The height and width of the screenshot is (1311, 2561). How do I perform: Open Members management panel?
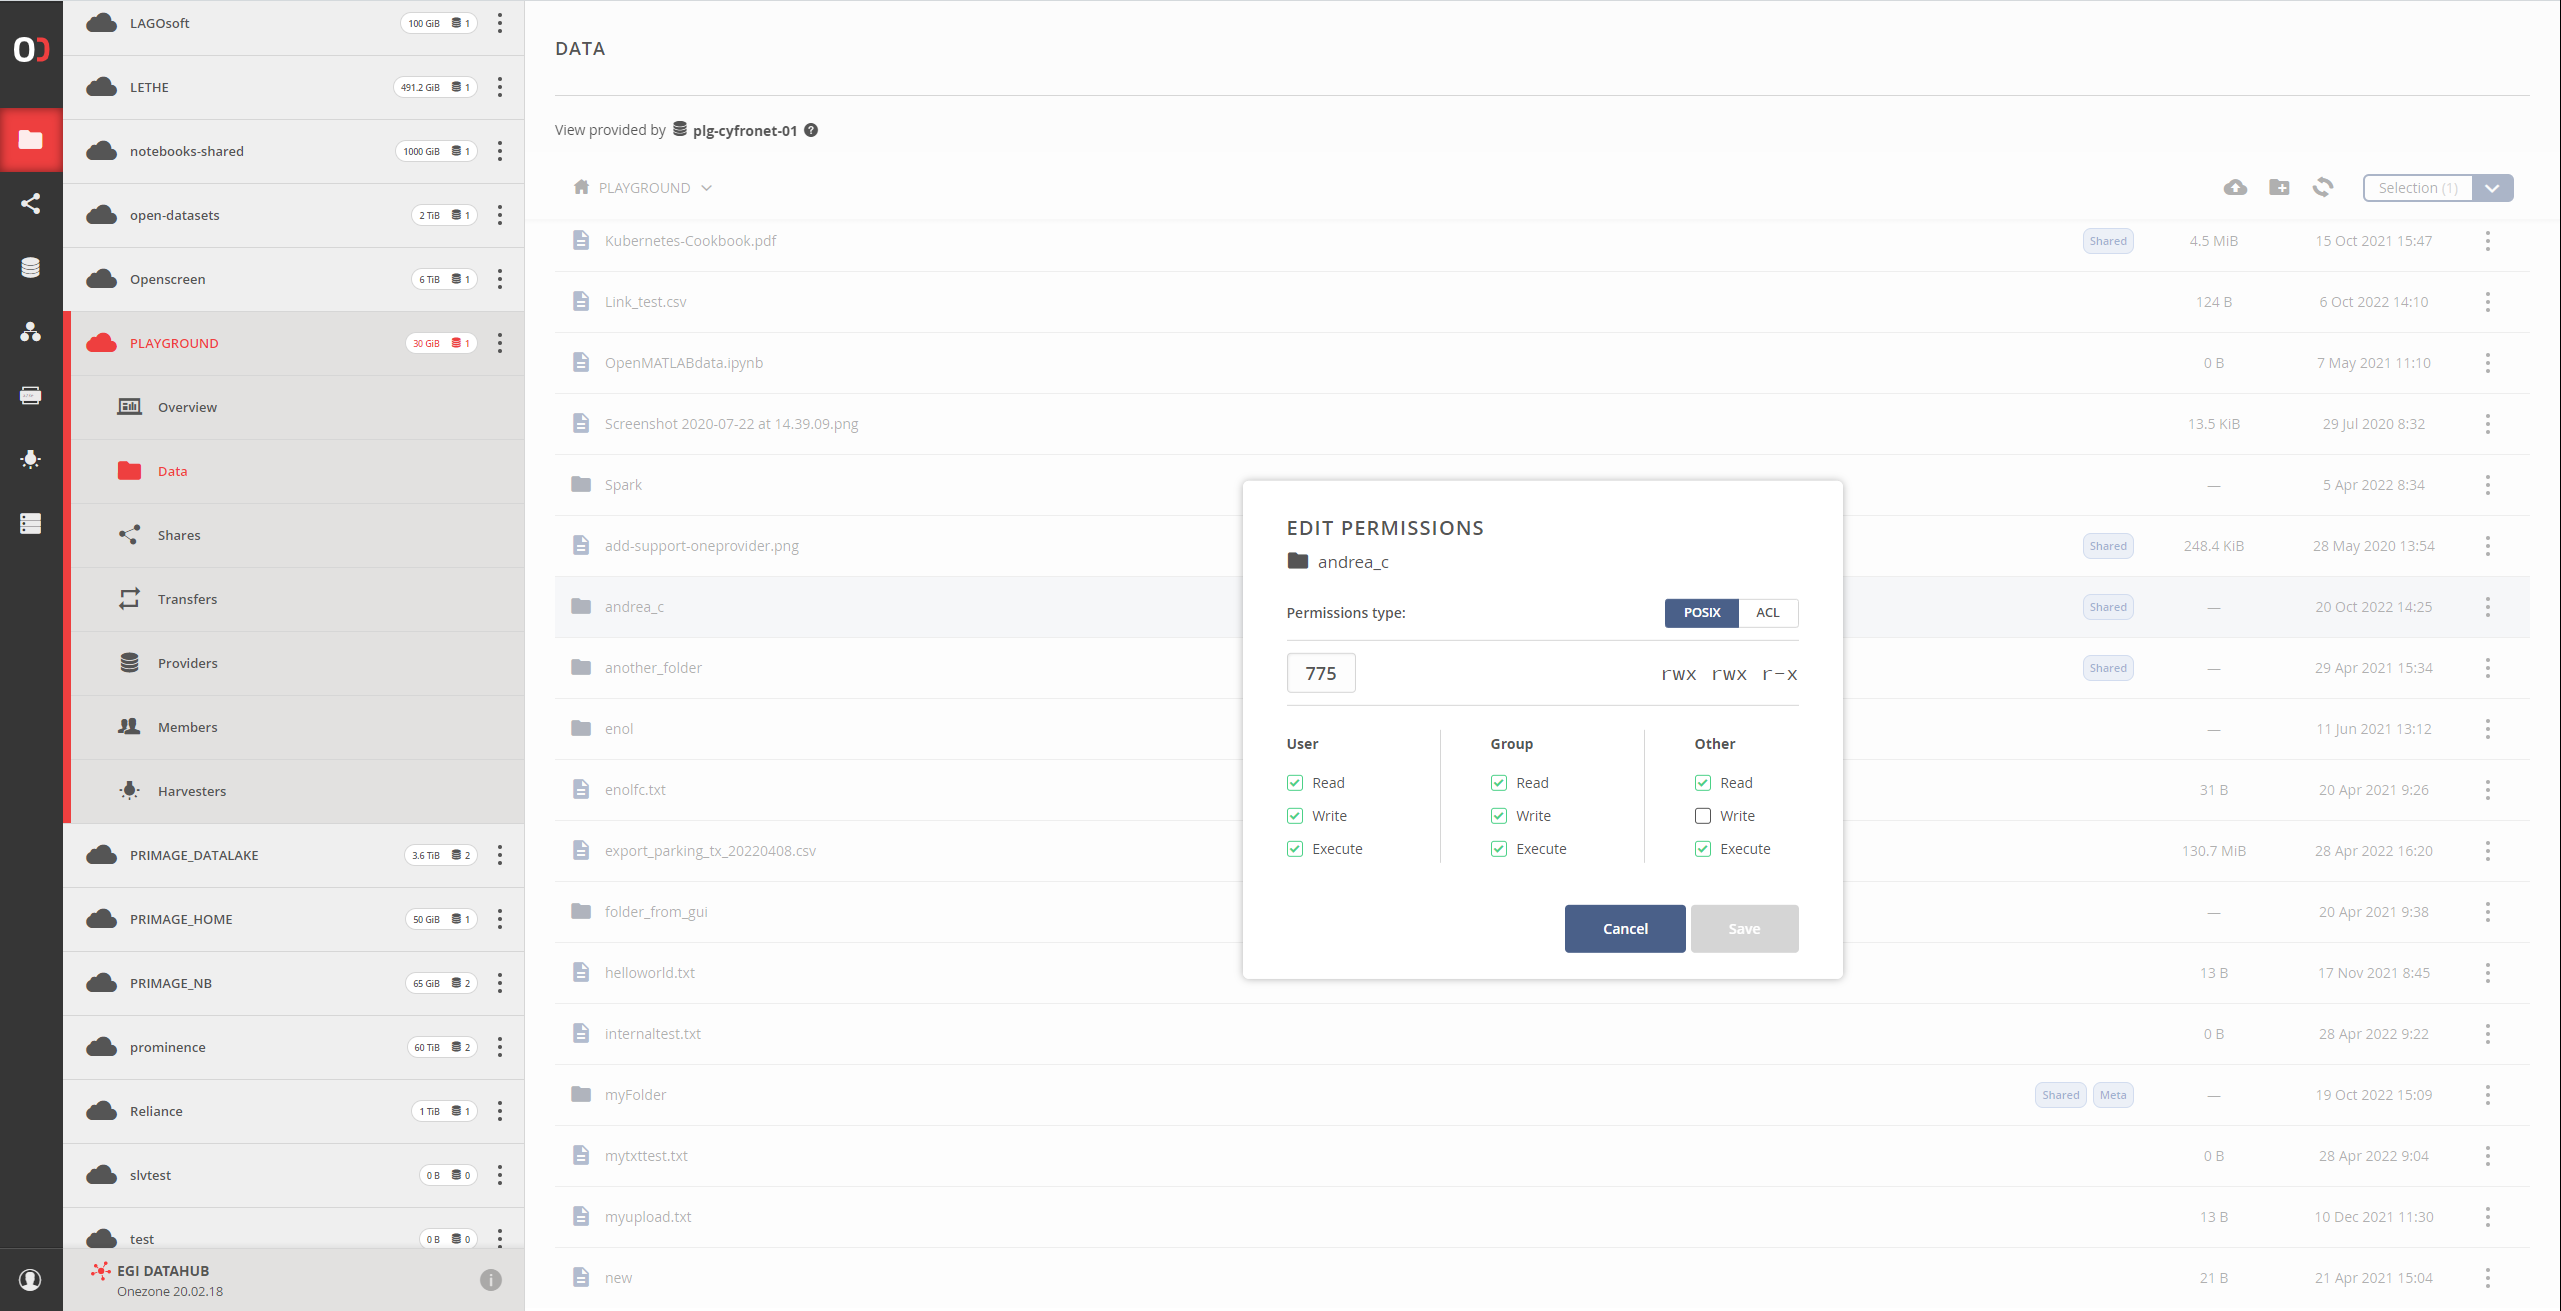[x=191, y=726]
